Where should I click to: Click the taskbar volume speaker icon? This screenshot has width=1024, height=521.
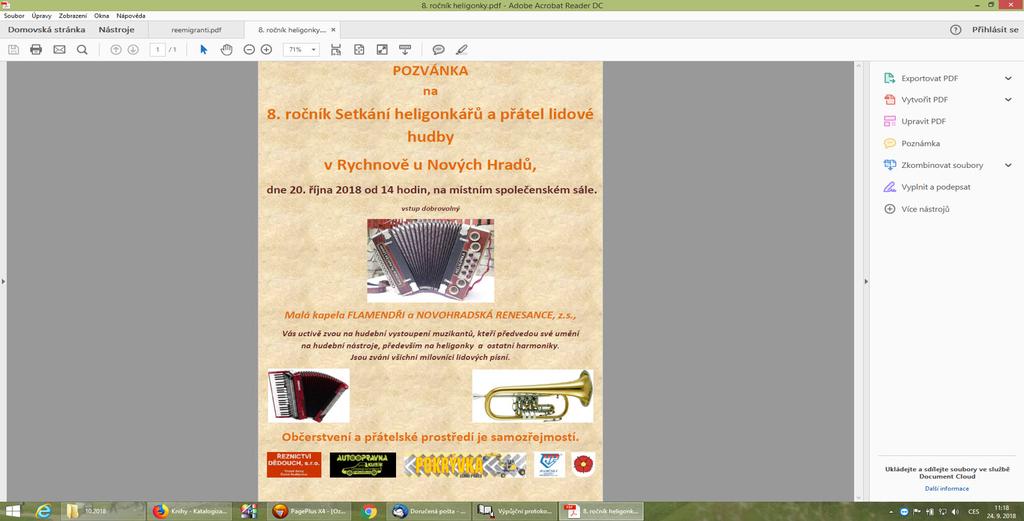click(953, 512)
